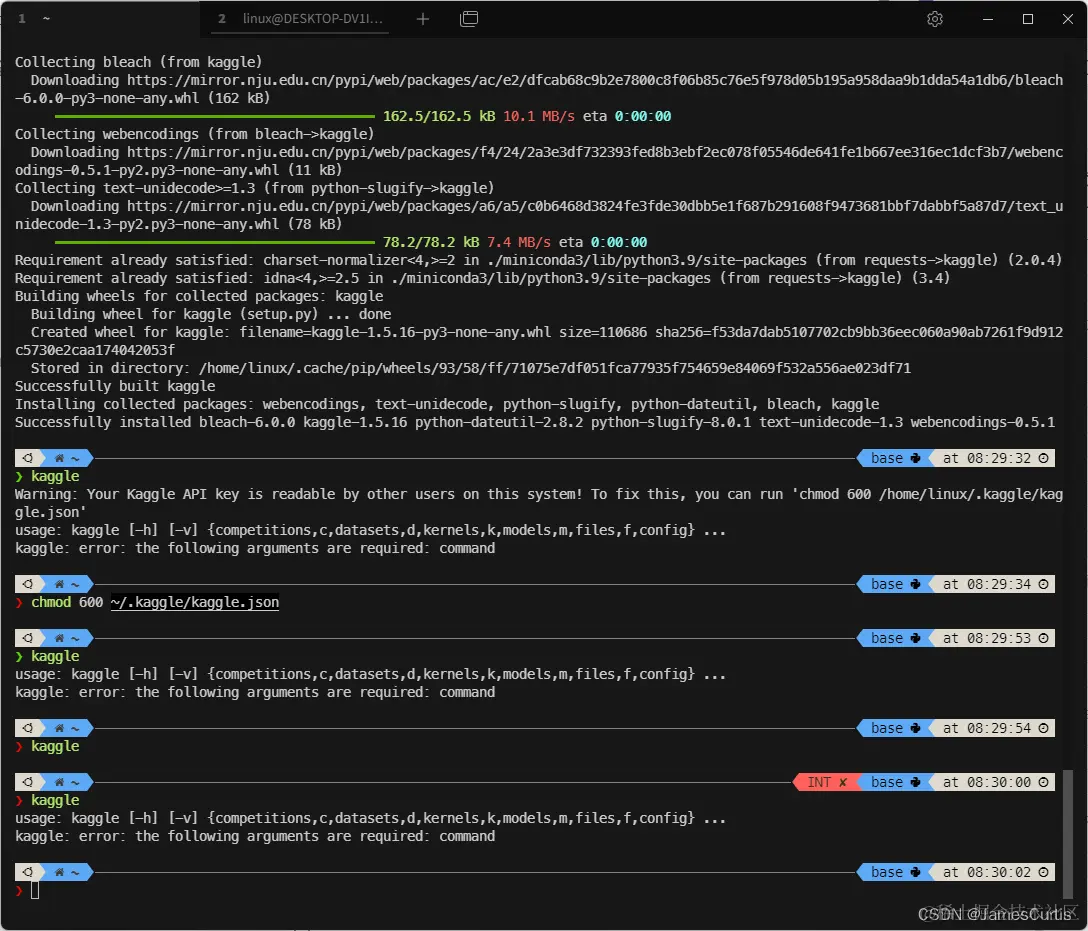The width and height of the screenshot is (1088, 931).
Task: Click 'Successfully built kaggle' line
Action: (x=115, y=386)
